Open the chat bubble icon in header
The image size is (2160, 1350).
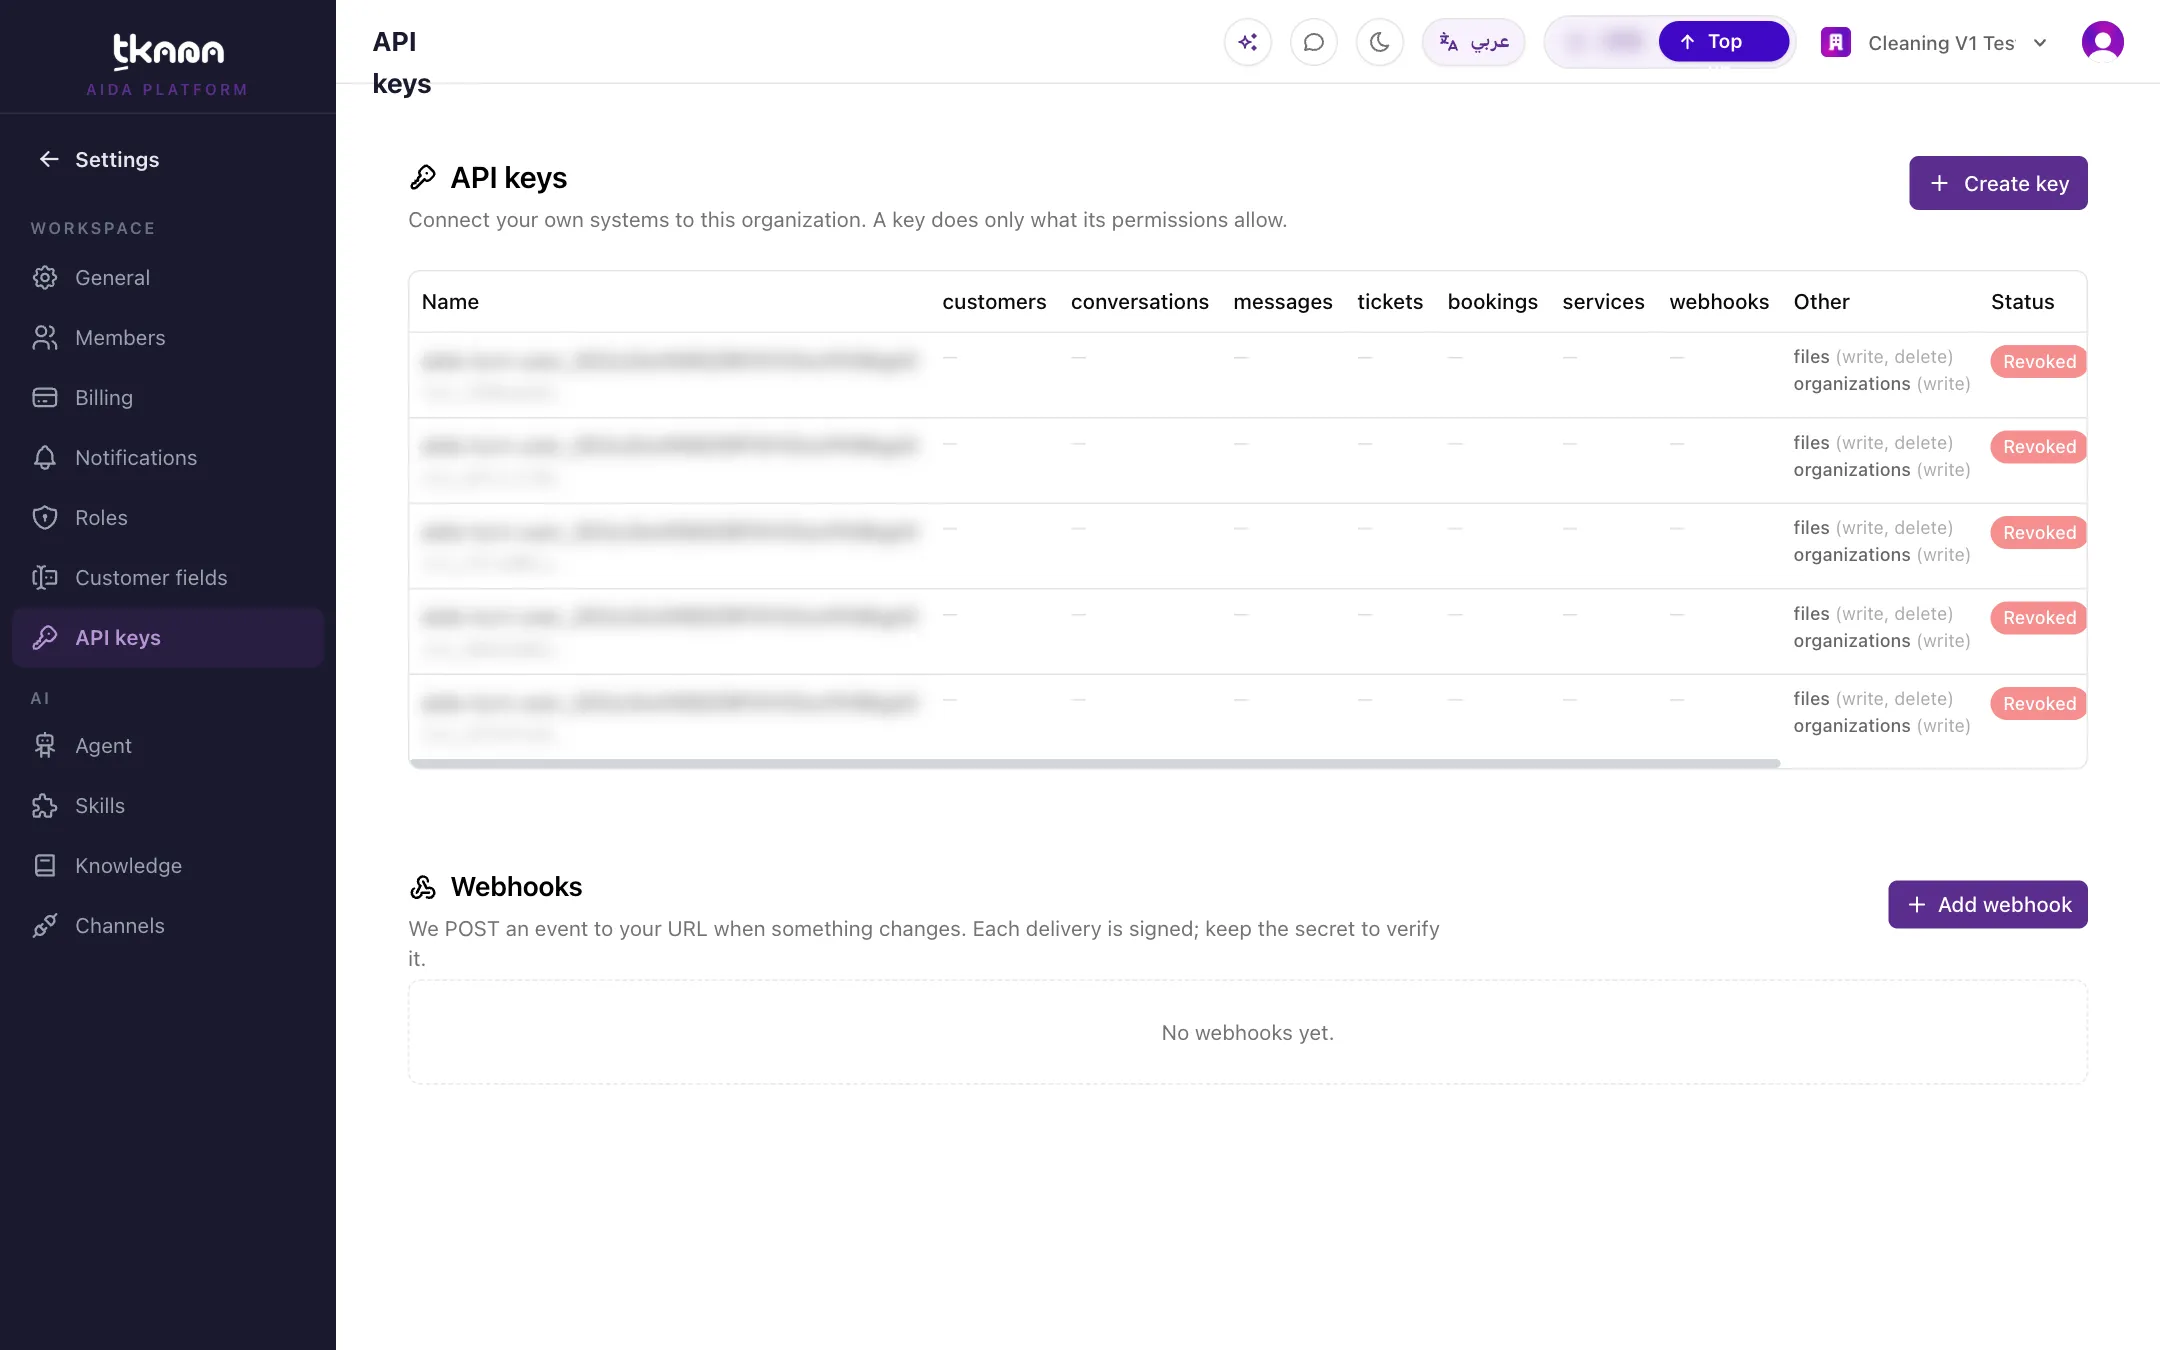click(1313, 42)
